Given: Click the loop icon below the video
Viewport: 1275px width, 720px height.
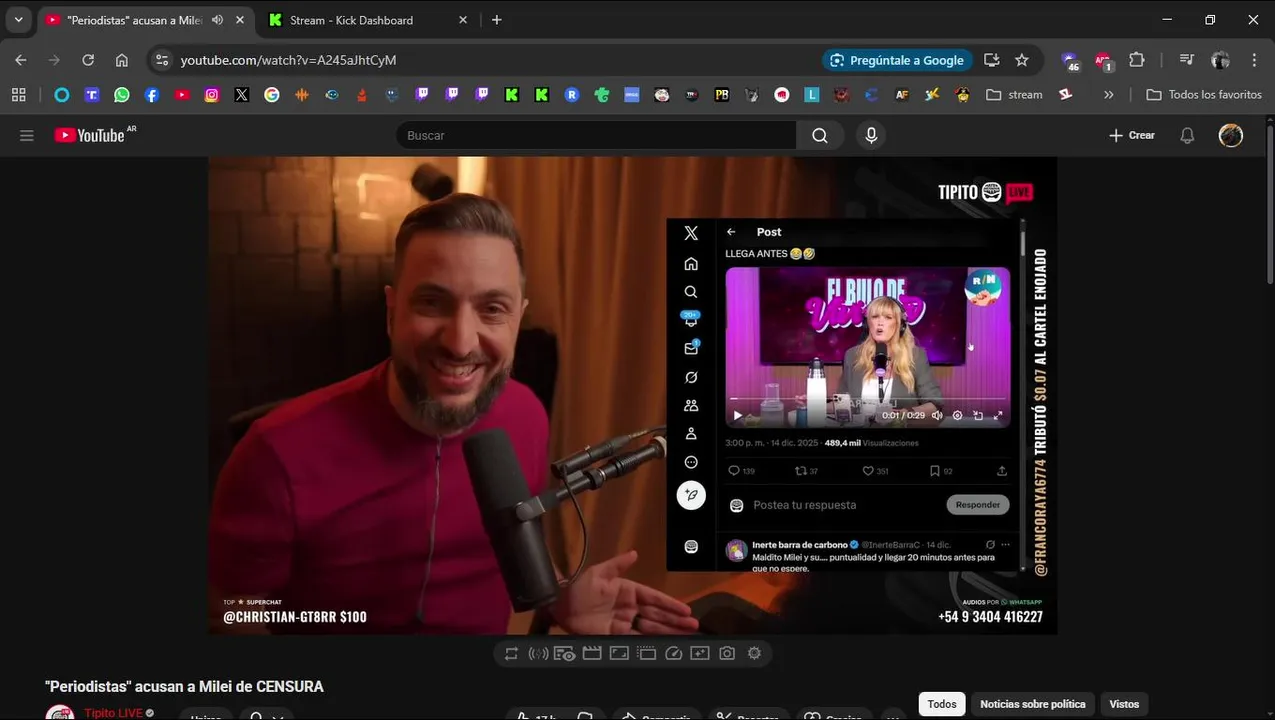Looking at the screenshot, I should (512, 653).
